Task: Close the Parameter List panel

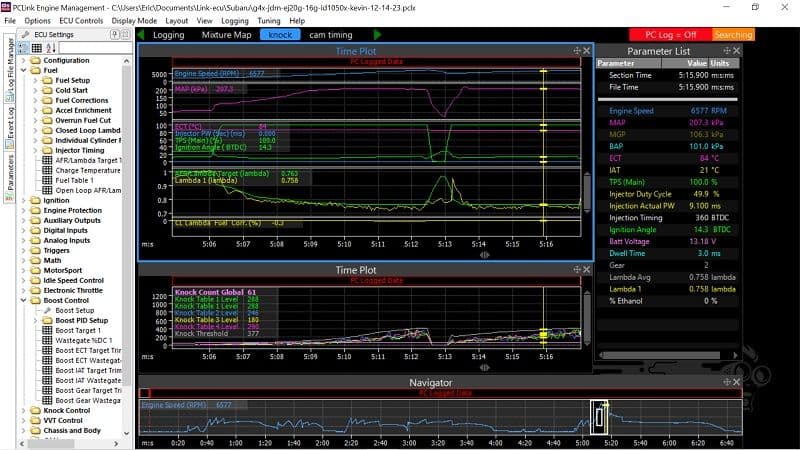Action: pyautogui.click(x=736, y=51)
